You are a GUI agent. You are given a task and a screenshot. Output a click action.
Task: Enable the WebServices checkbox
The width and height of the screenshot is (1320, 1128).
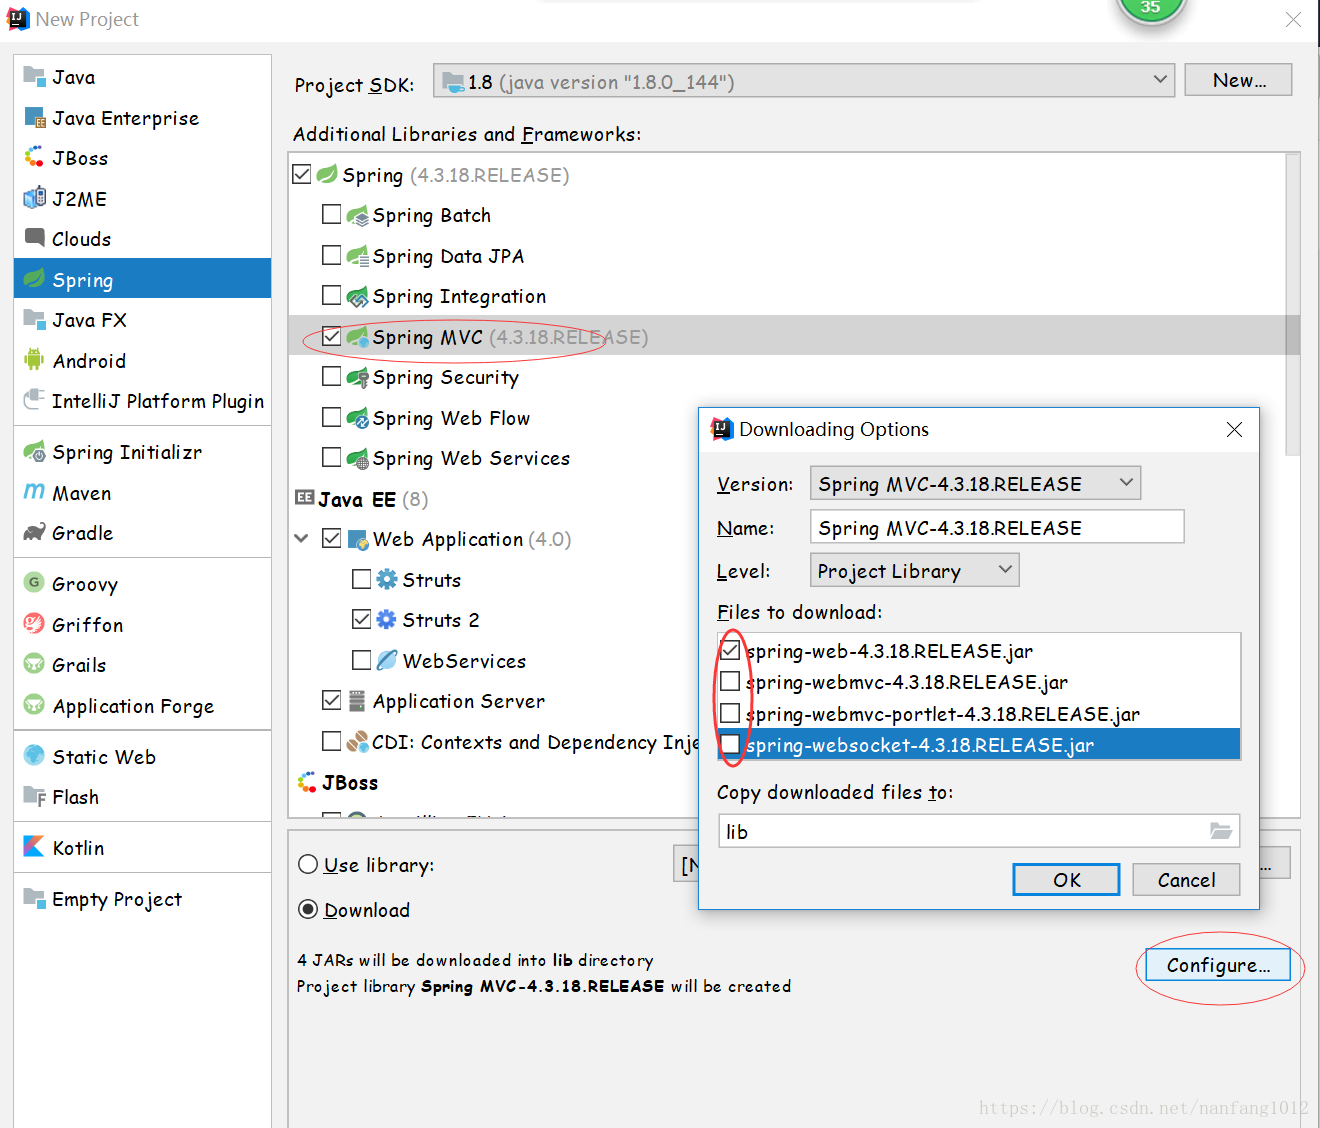[362, 660]
